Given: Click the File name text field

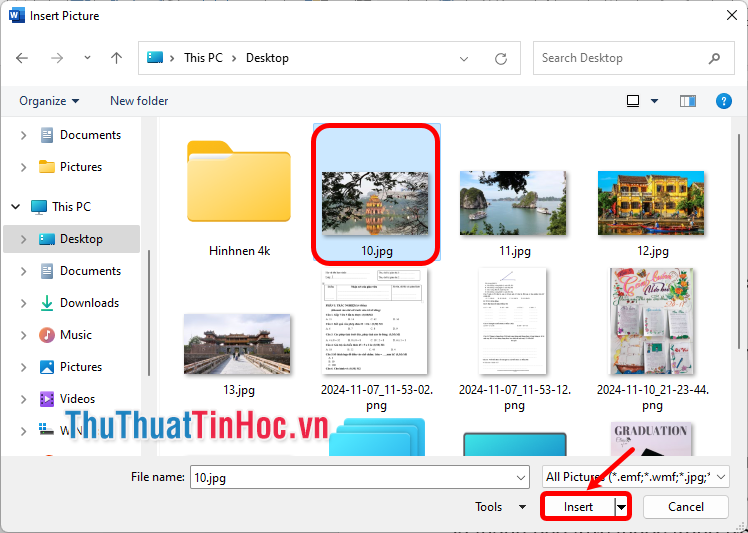Looking at the screenshot, I should [x=353, y=477].
